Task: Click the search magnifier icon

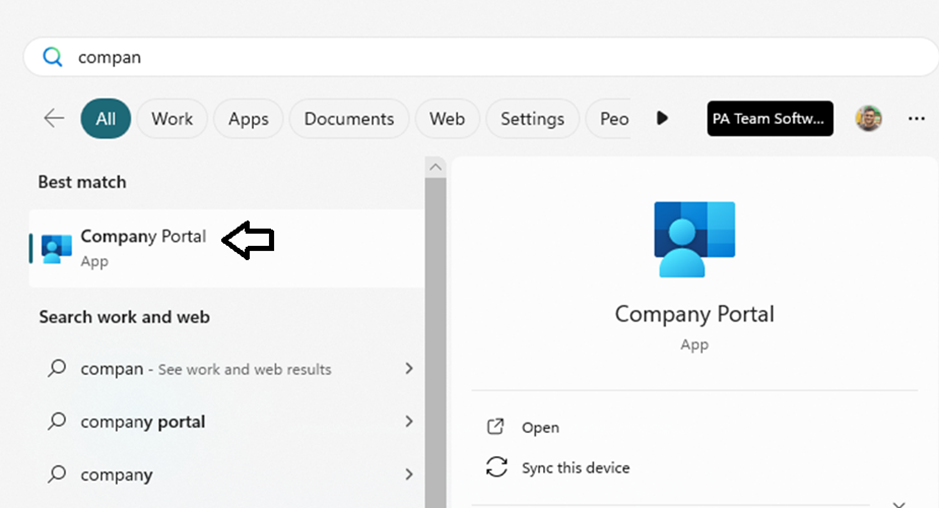Action: 52,57
